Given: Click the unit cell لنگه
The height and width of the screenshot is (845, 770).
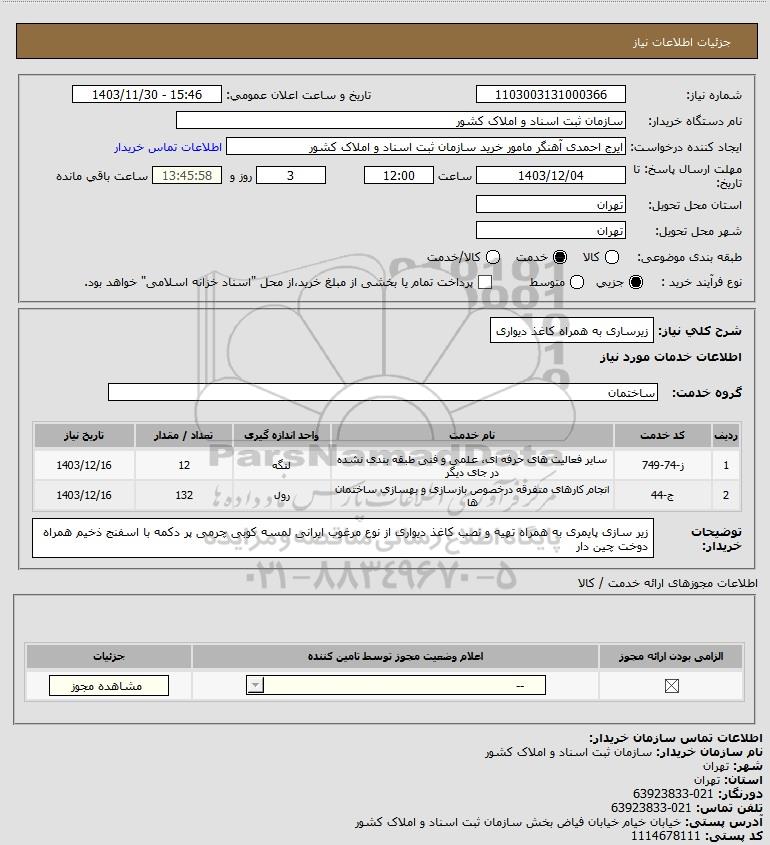Looking at the screenshot, I should tap(281, 465).
